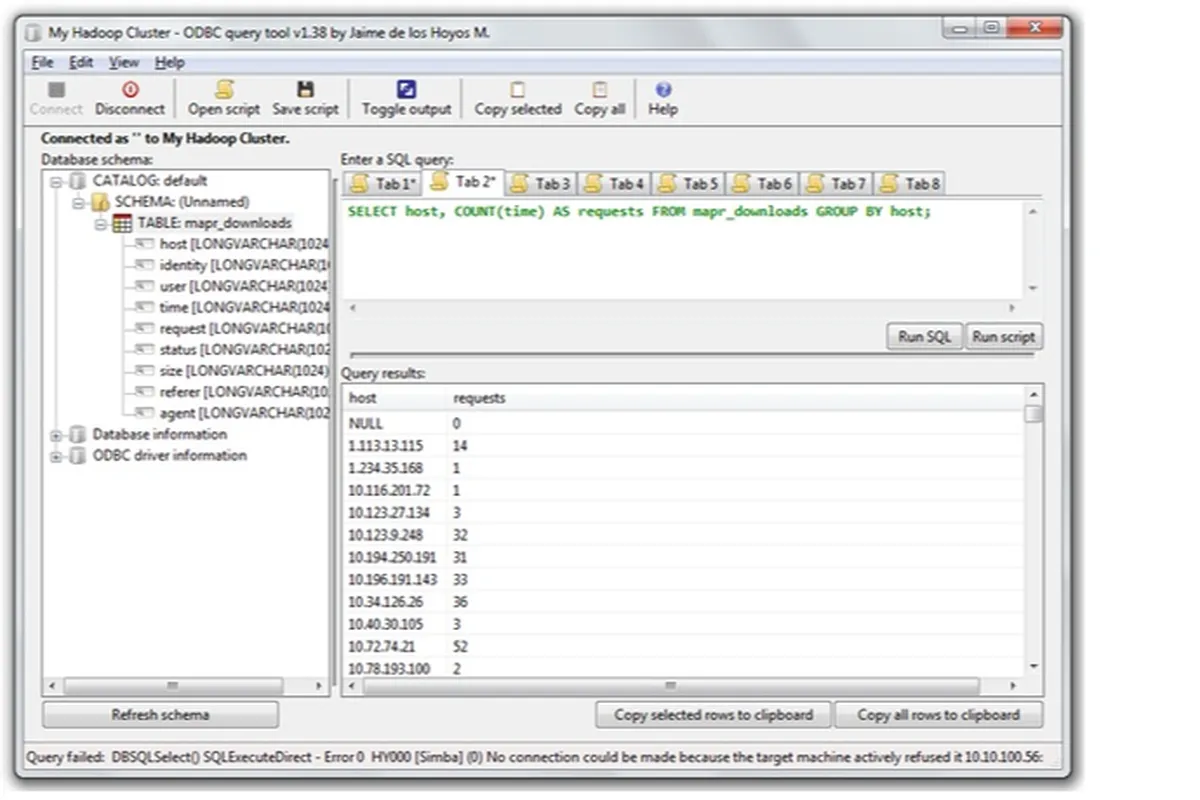Viewport: 1200px width, 800px height.
Task: Switch to Tab 8
Action: coord(909,184)
